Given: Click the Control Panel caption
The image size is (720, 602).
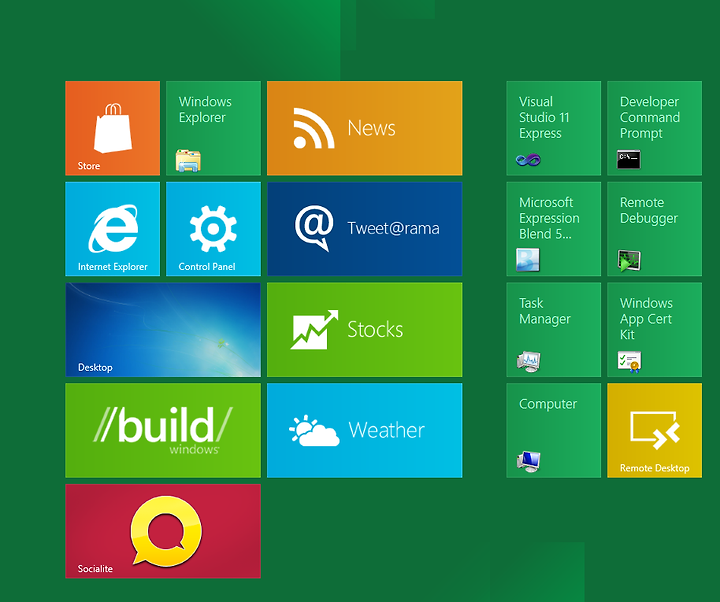Looking at the screenshot, I should [x=207, y=267].
